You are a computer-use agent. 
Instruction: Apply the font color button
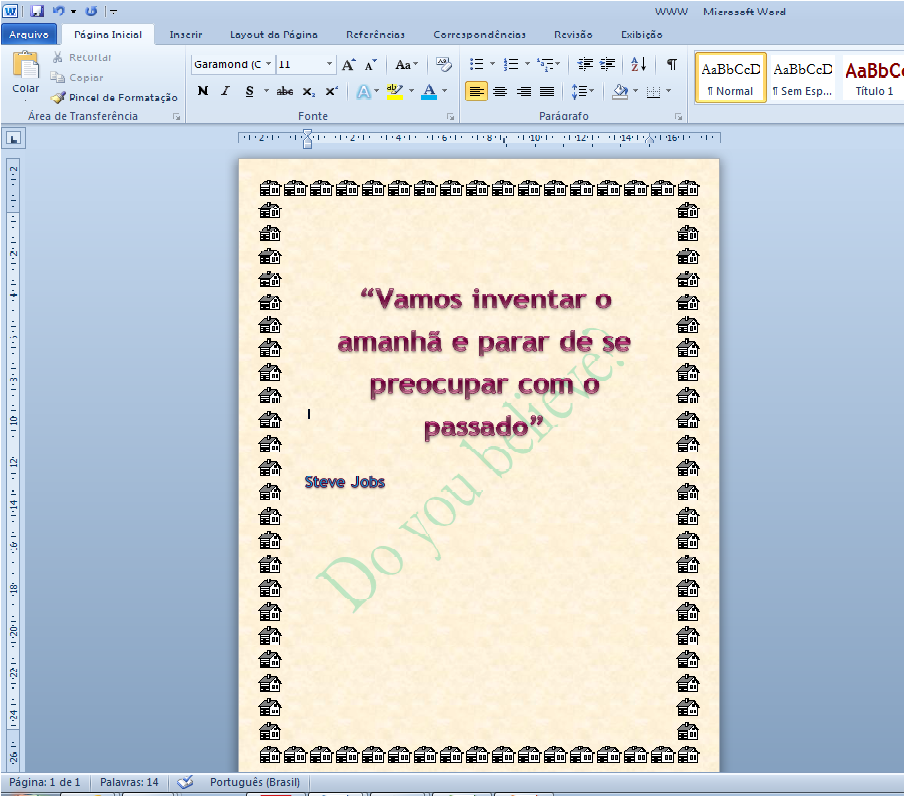point(429,91)
